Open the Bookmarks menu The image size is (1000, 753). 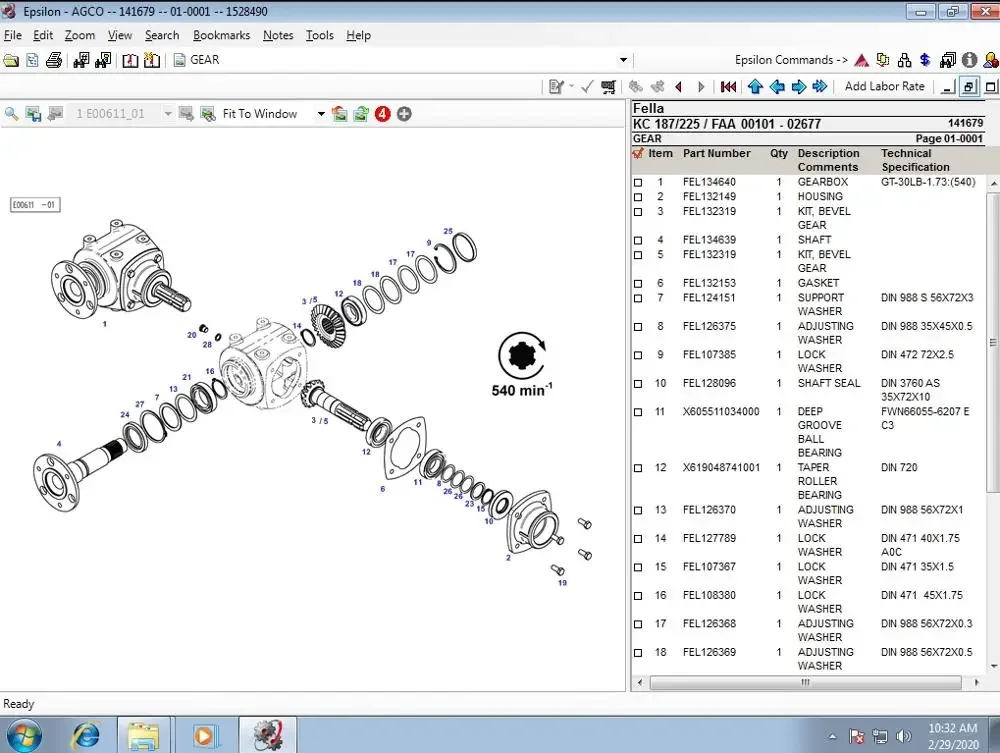point(221,35)
